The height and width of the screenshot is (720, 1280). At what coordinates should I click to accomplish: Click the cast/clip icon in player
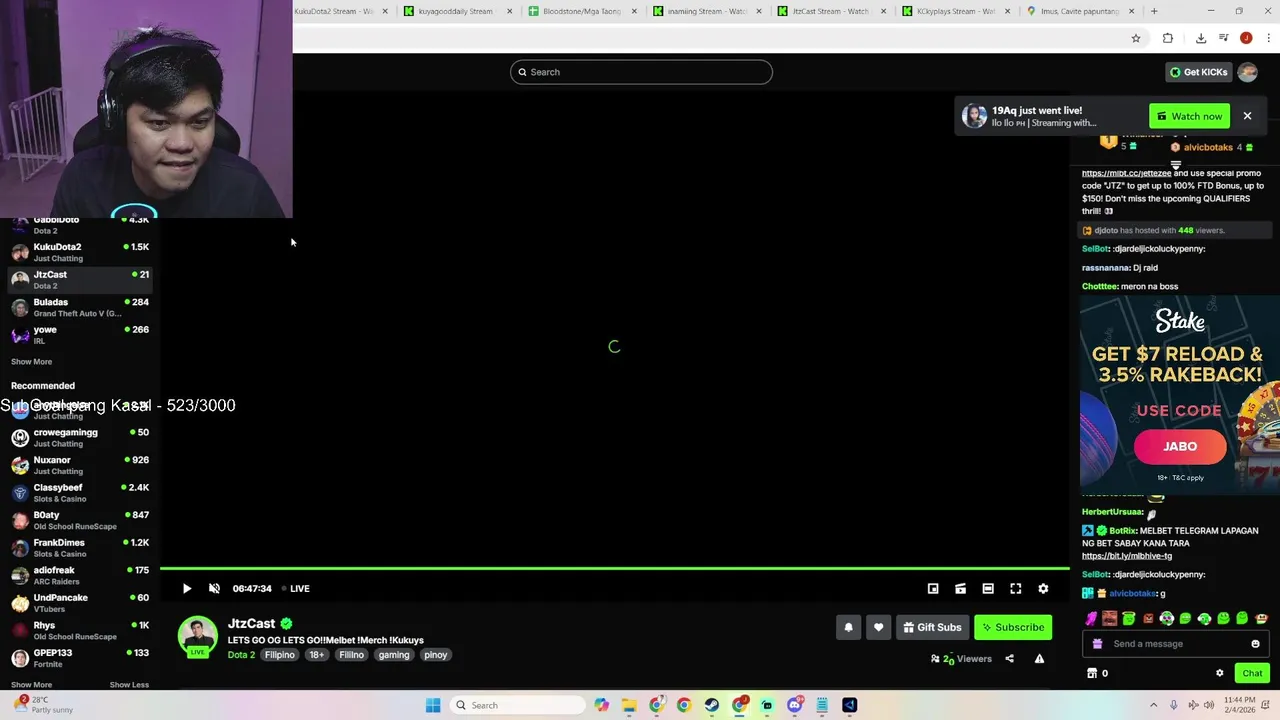pyautogui.click(x=960, y=588)
